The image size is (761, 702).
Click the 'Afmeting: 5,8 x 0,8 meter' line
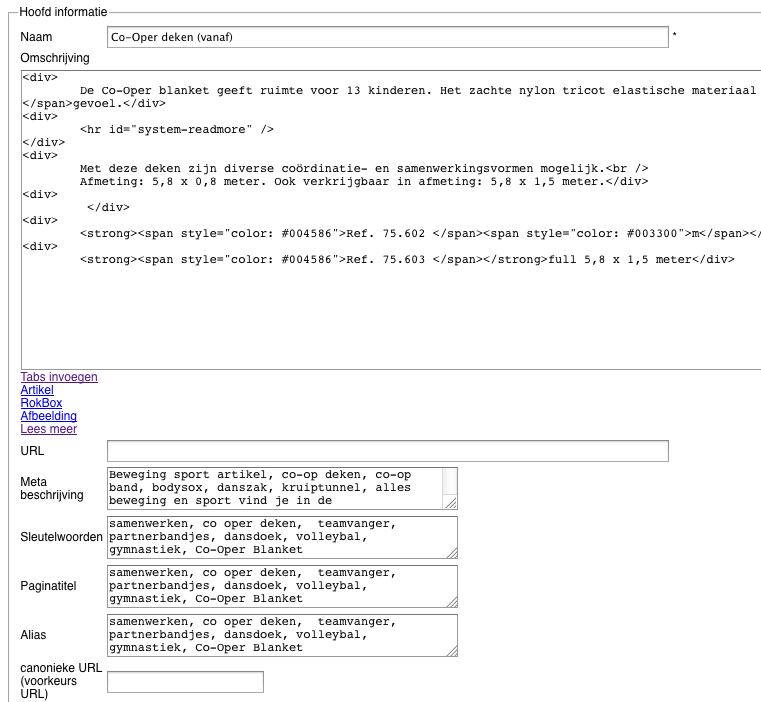364,182
